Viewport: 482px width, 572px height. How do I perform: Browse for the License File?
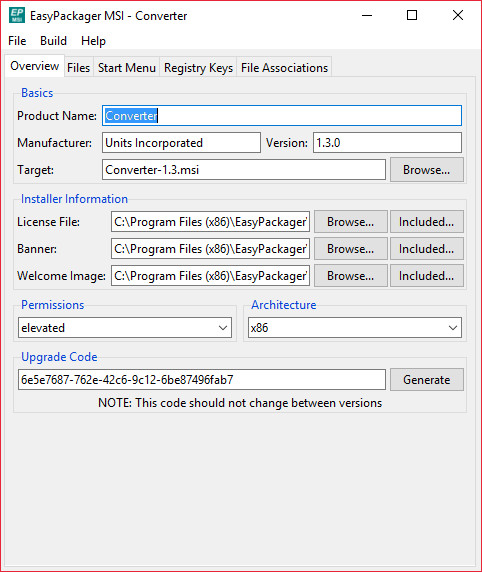tap(351, 221)
